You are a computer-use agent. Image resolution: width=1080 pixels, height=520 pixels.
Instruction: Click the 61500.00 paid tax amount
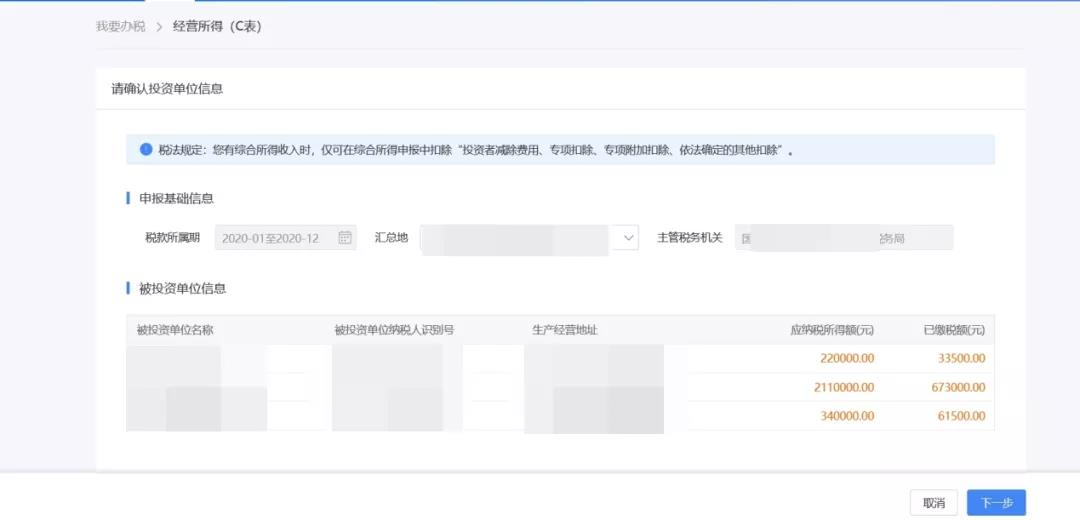click(962, 416)
